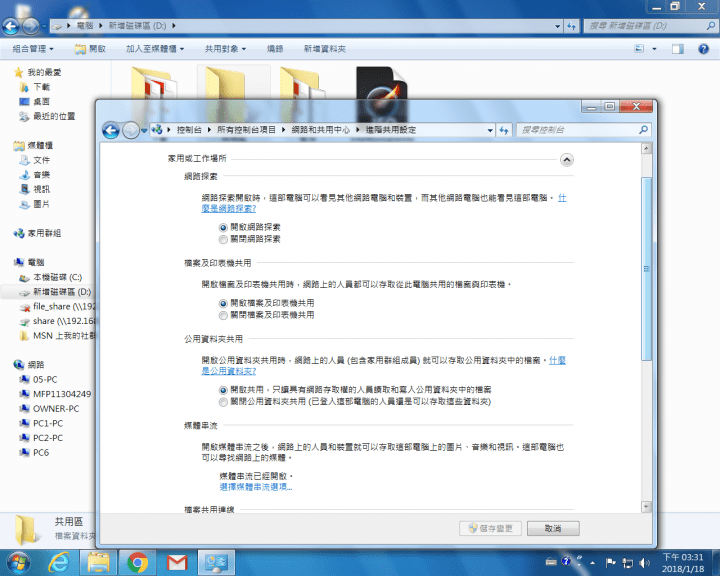Select 關閉公用資料夾共用 radio button
Screen dimensions: 720x576
[223, 402]
